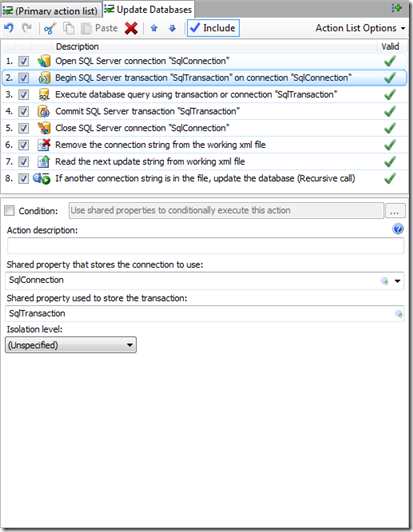Click the add action list green plus icon
The image size is (413, 532).
point(396,8)
